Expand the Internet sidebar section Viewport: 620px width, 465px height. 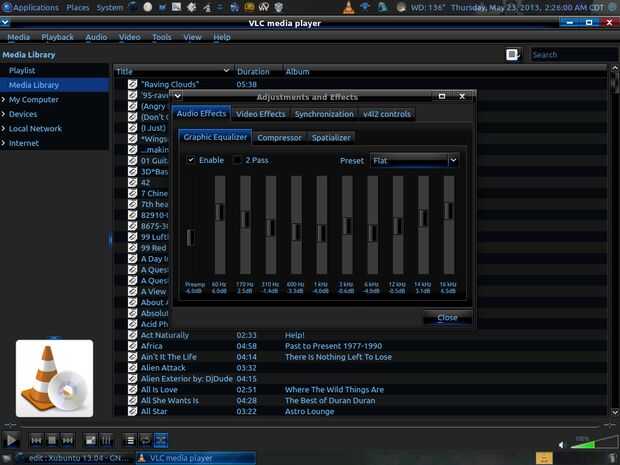4,143
